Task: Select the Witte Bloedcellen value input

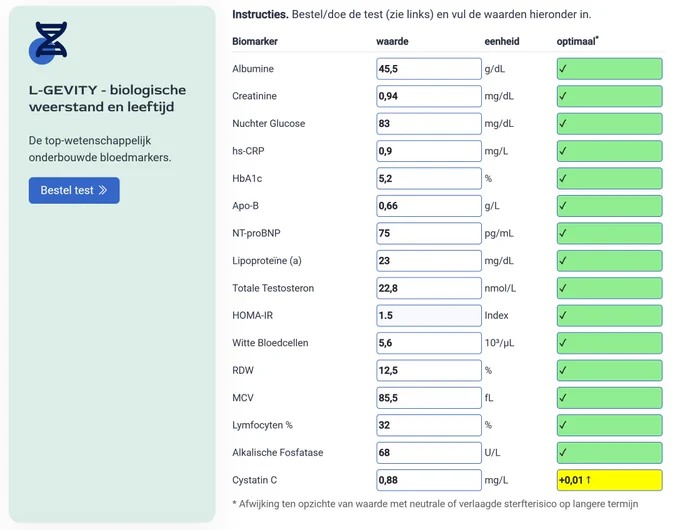Action: 429,343
